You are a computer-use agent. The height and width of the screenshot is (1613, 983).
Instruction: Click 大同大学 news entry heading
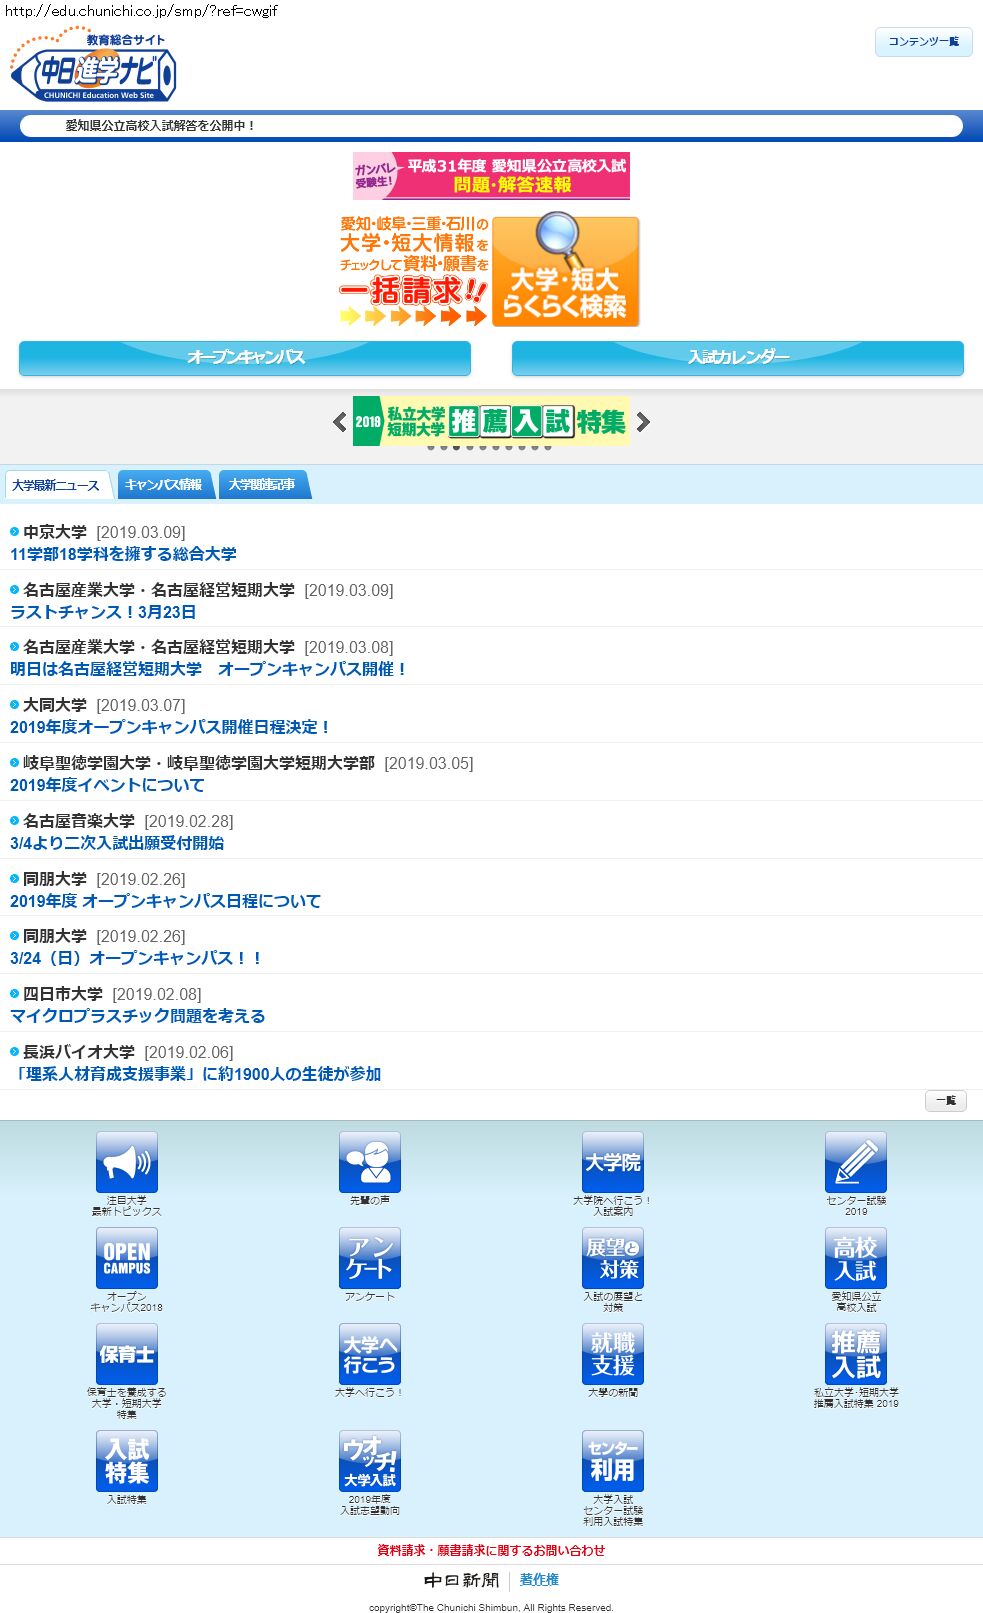[55, 705]
